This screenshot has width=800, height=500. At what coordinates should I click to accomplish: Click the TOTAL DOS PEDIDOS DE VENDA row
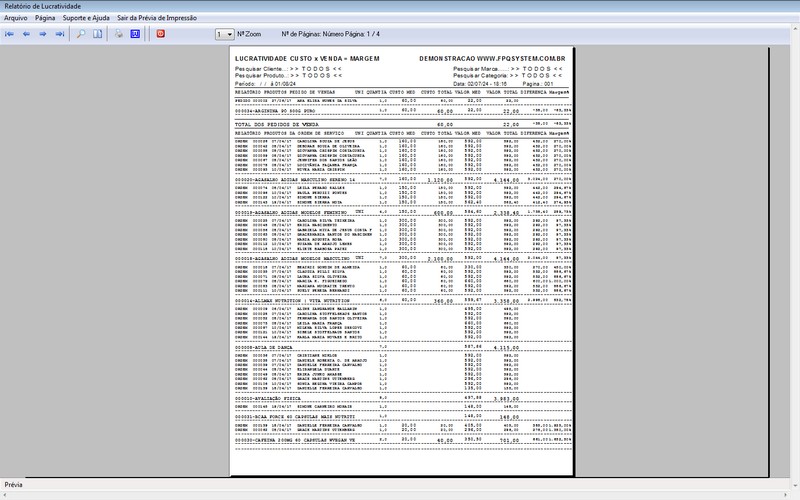(x=403, y=124)
